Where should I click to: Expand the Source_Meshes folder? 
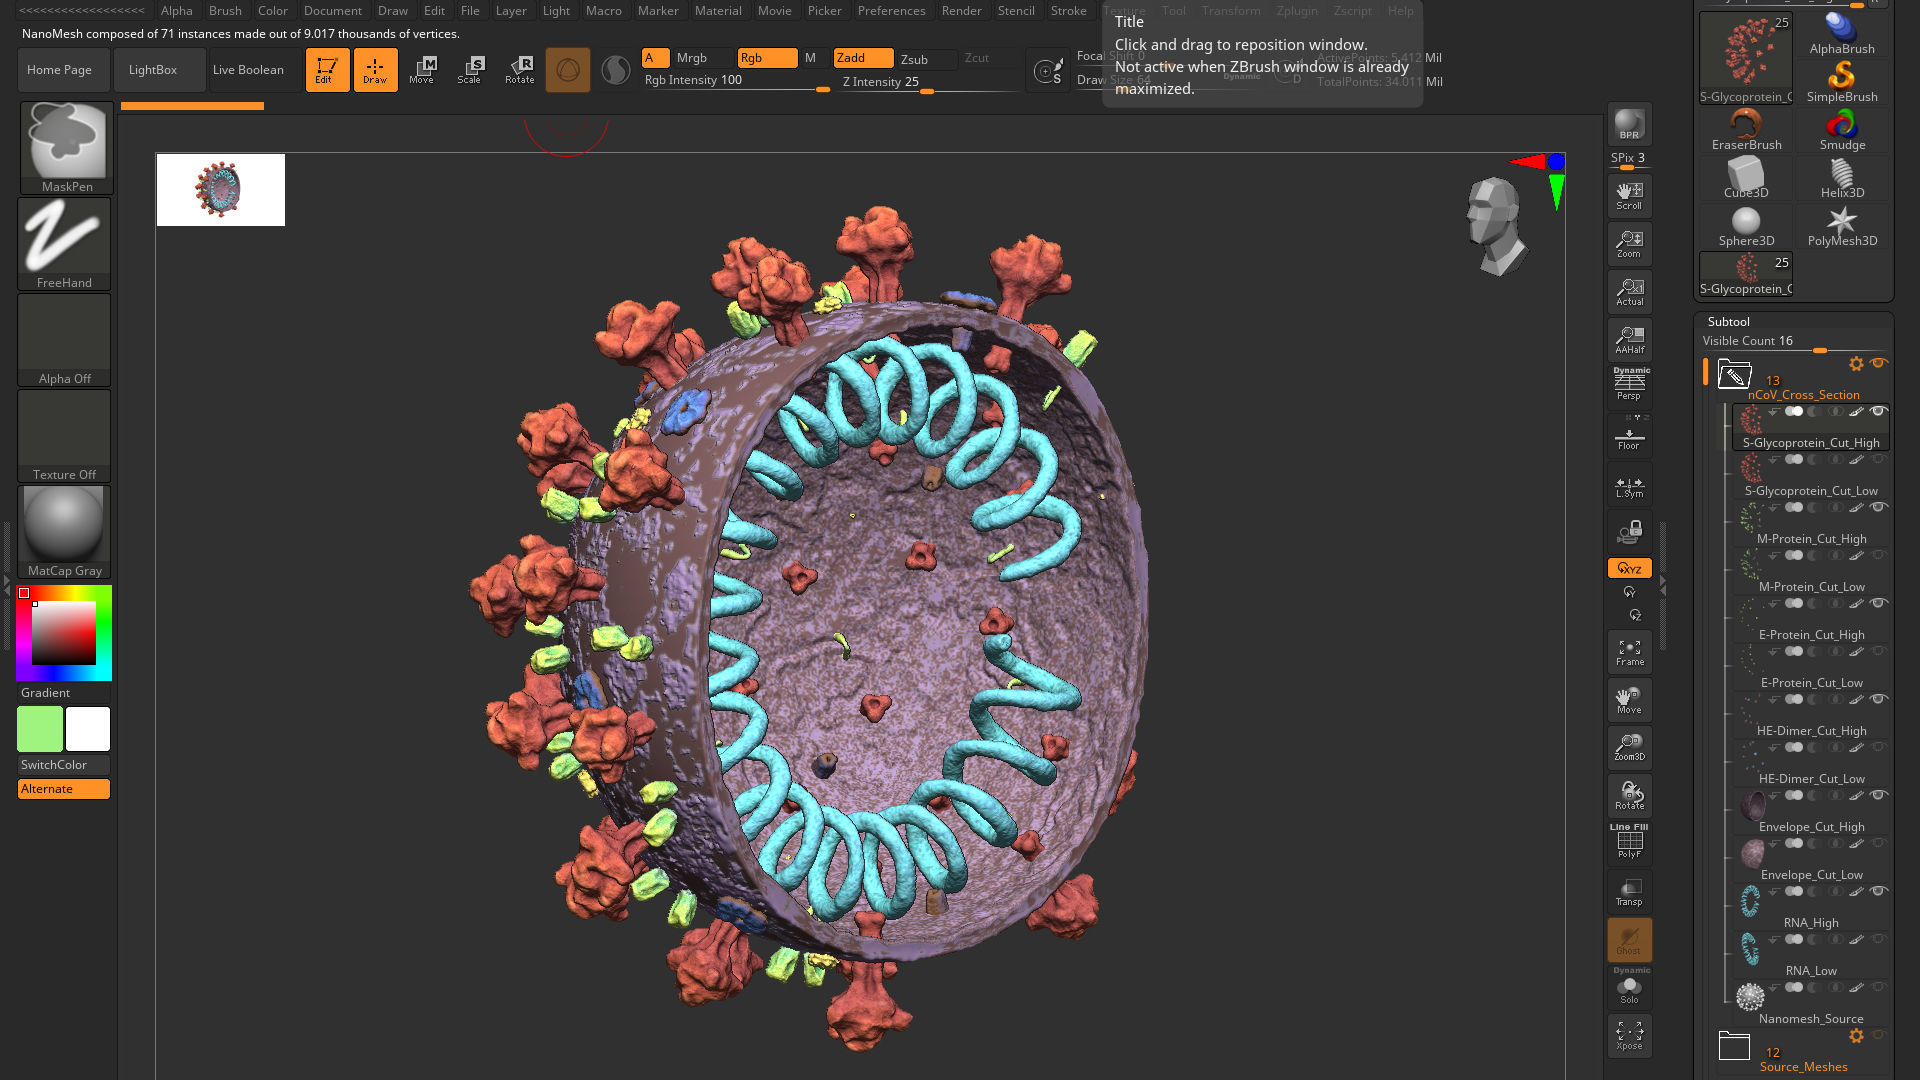coord(1734,1046)
